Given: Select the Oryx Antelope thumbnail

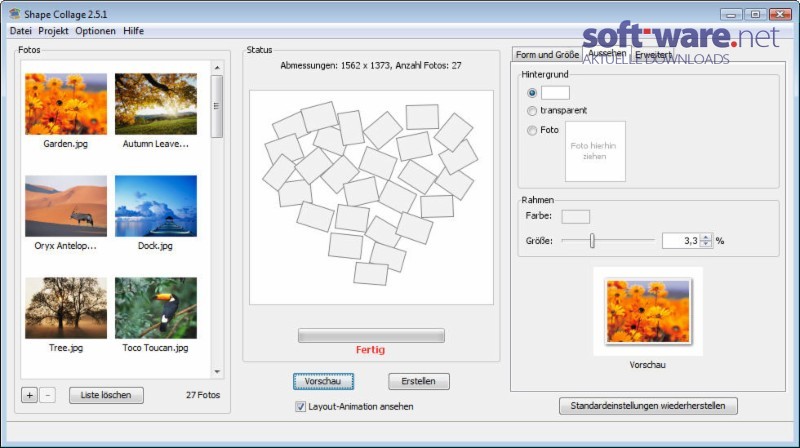Looking at the screenshot, I should (x=66, y=206).
